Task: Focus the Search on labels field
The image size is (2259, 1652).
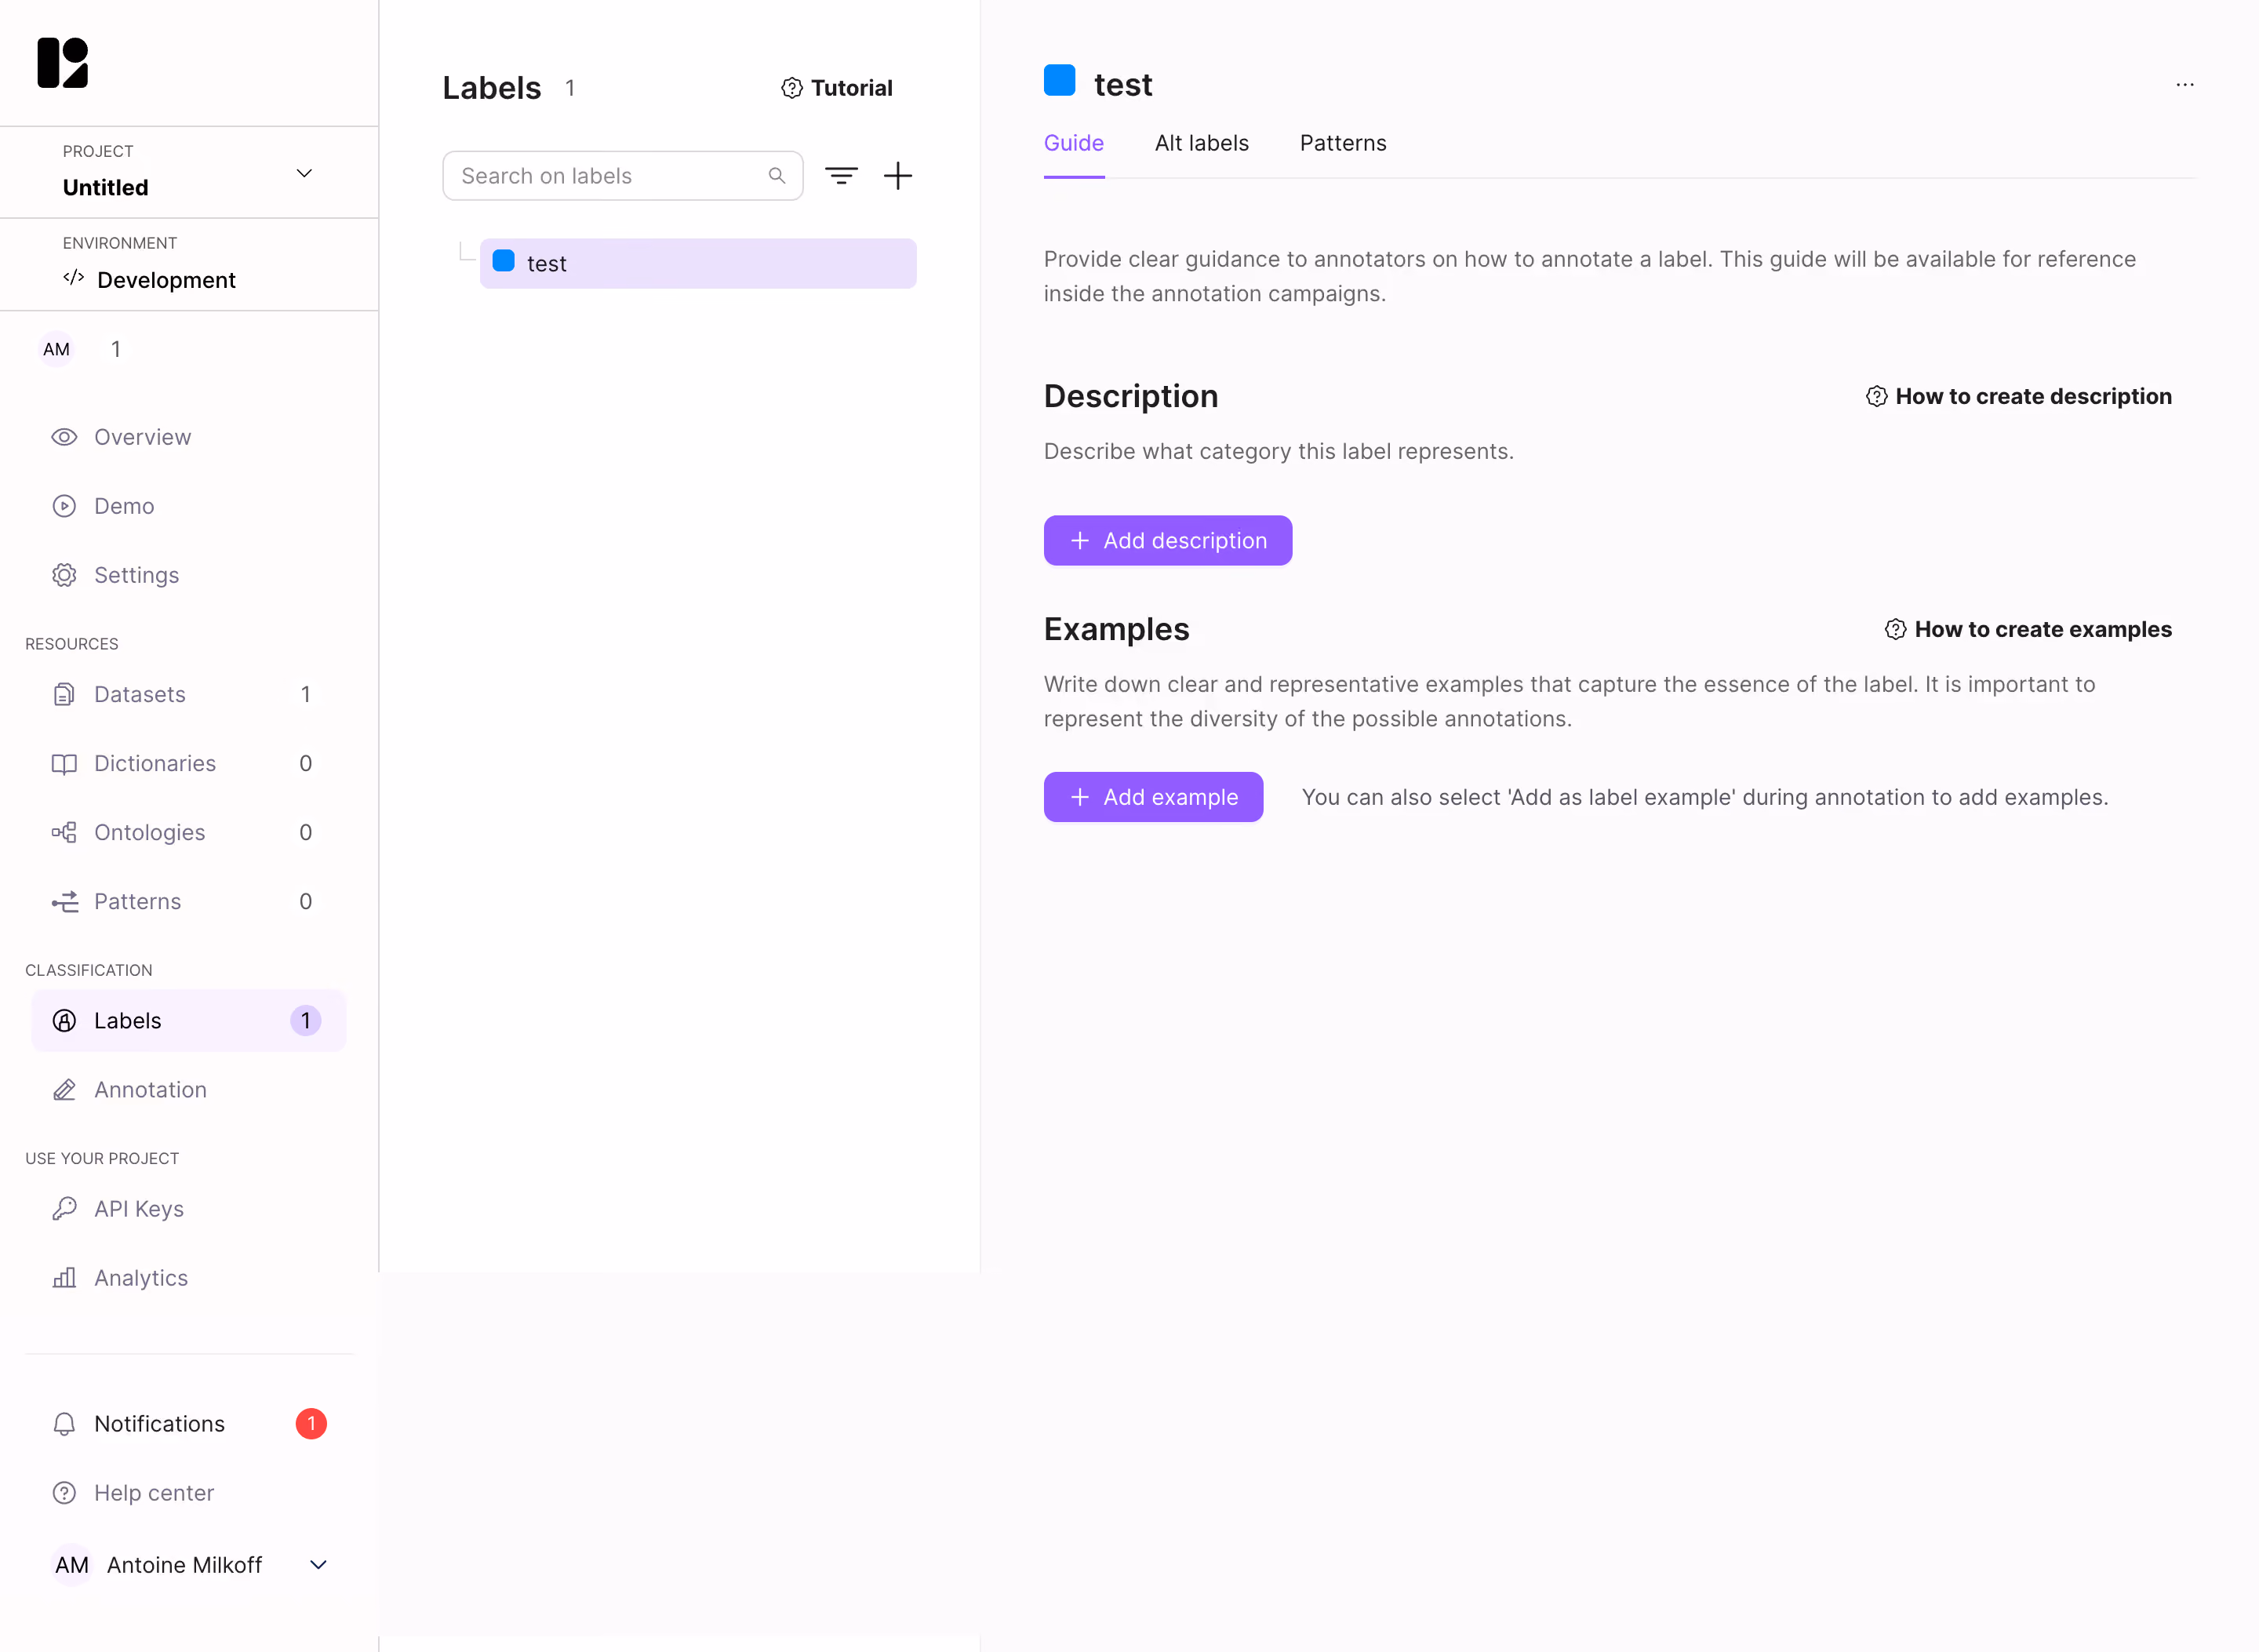Action: click(x=622, y=176)
